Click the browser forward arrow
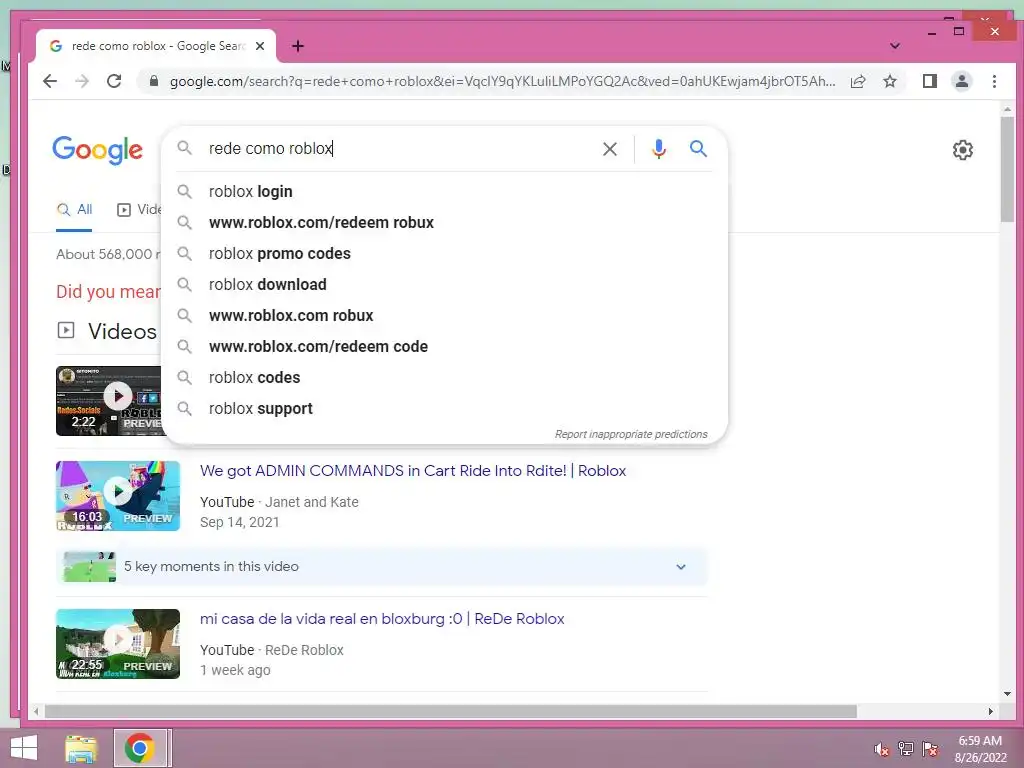 click(82, 81)
